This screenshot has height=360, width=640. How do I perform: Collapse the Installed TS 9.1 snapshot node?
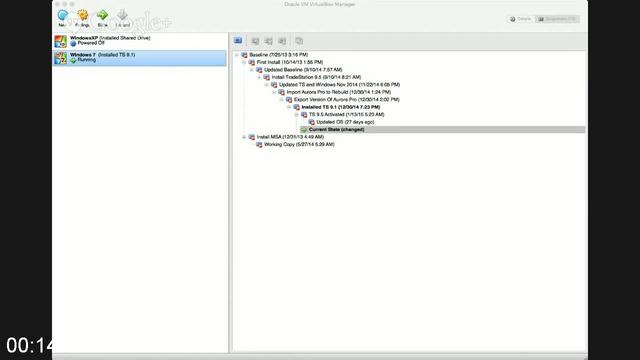click(x=289, y=107)
